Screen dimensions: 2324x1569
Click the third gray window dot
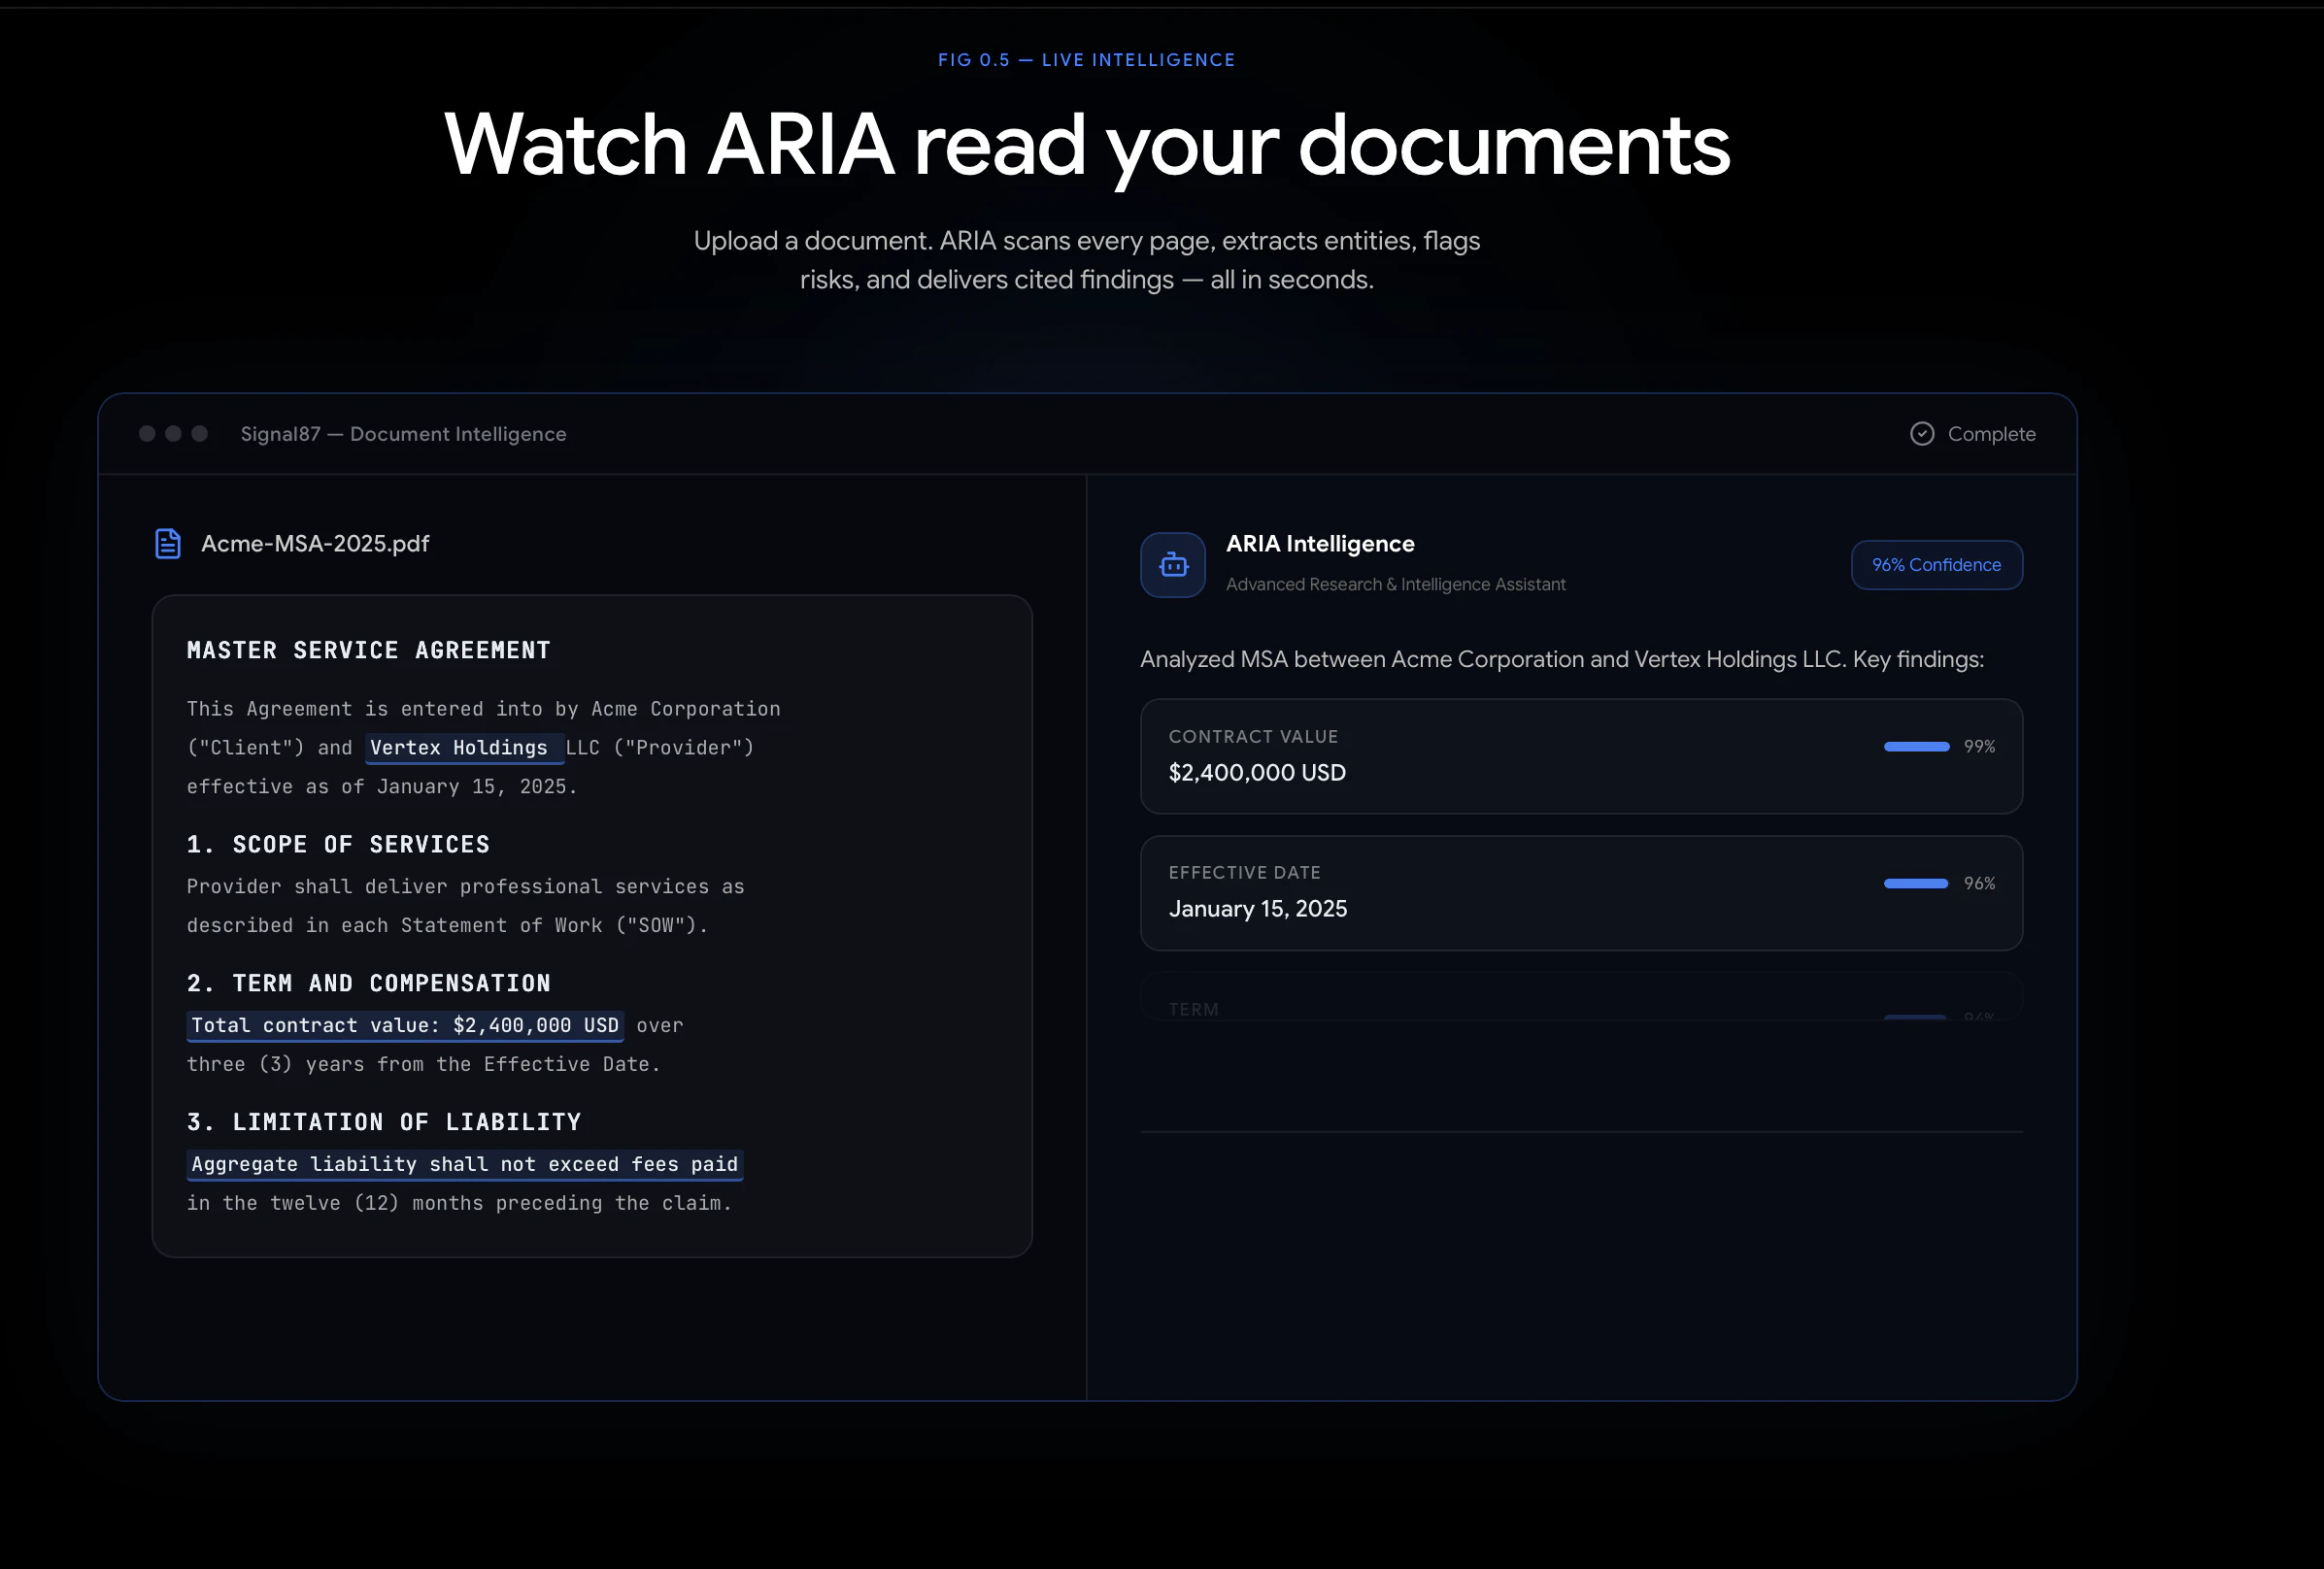(x=200, y=433)
